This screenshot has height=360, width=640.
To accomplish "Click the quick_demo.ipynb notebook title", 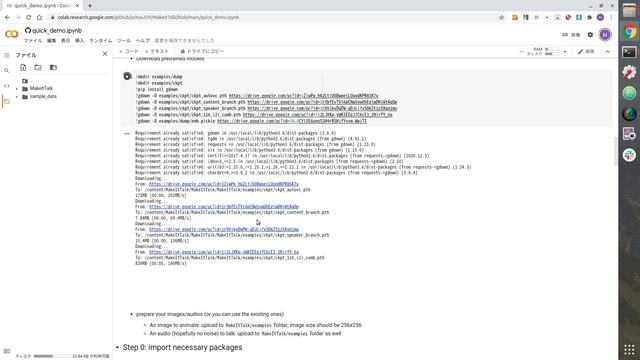I will coord(57,31).
